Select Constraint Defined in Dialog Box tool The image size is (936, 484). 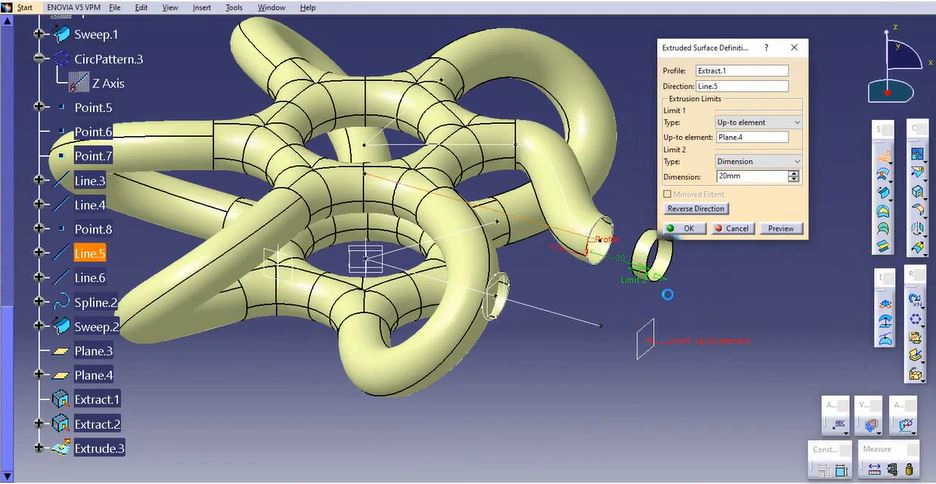(x=823, y=469)
